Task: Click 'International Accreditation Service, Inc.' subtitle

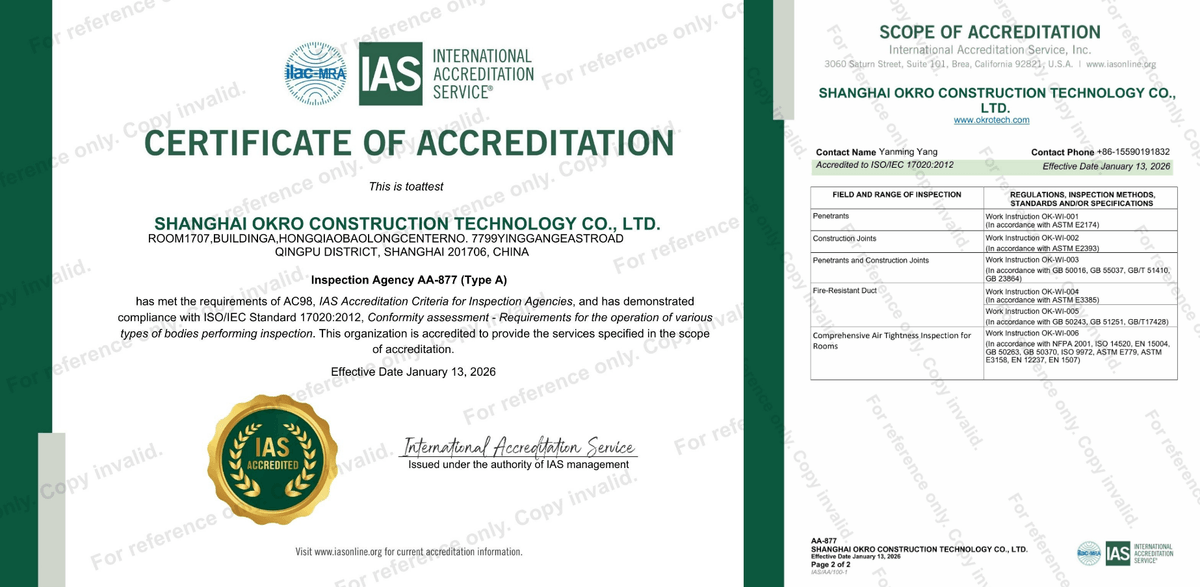Action: click(990, 50)
